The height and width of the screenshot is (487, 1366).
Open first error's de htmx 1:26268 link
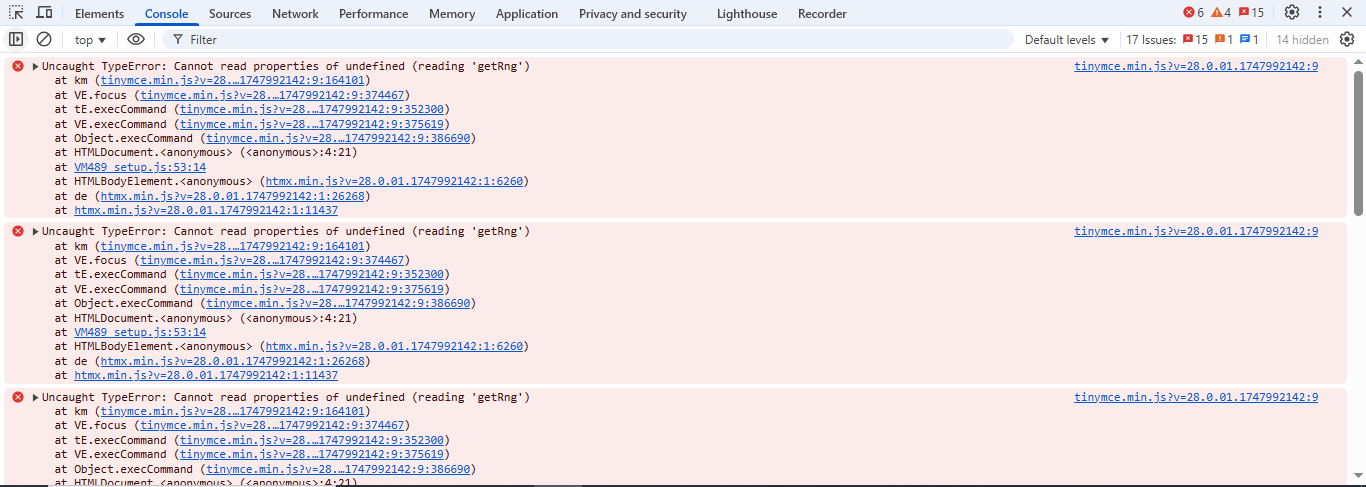pyautogui.click(x=232, y=196)
